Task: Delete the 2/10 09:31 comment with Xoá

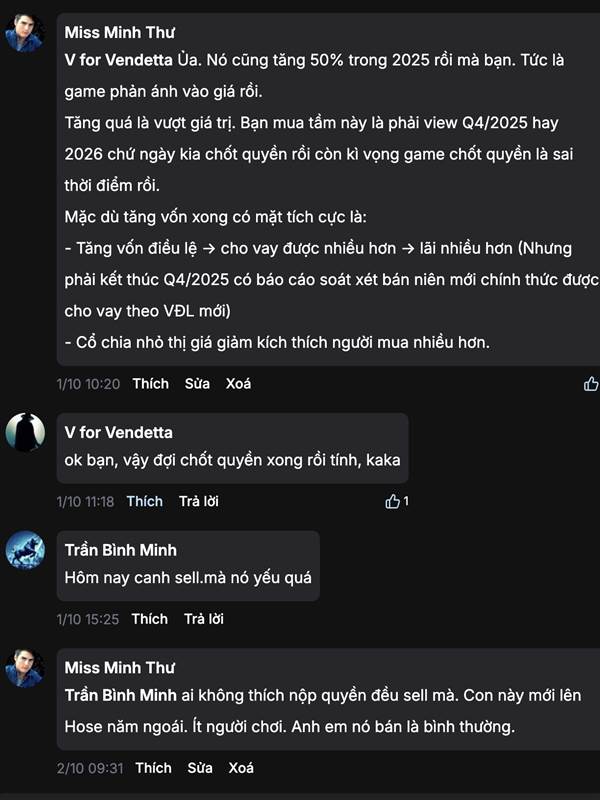Action: (x=241, y=768)
